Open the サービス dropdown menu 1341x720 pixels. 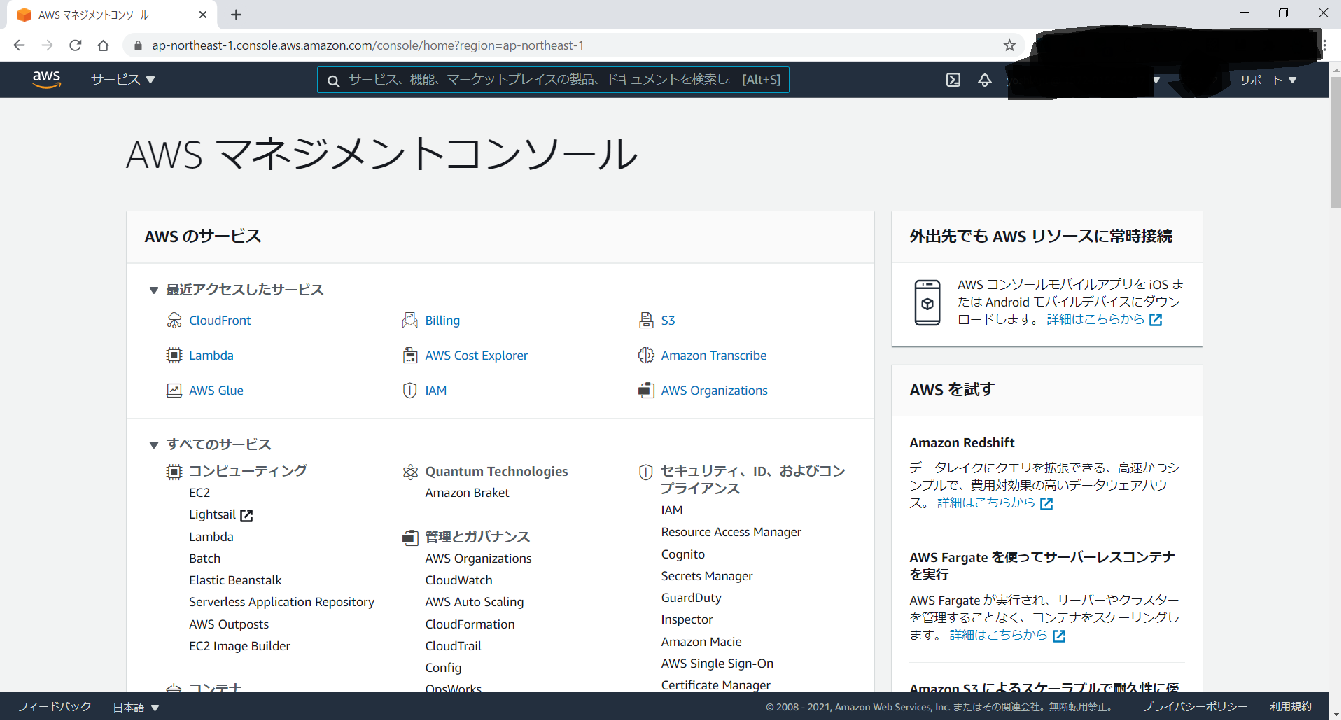pyautogui.click(x=123, y=80)
